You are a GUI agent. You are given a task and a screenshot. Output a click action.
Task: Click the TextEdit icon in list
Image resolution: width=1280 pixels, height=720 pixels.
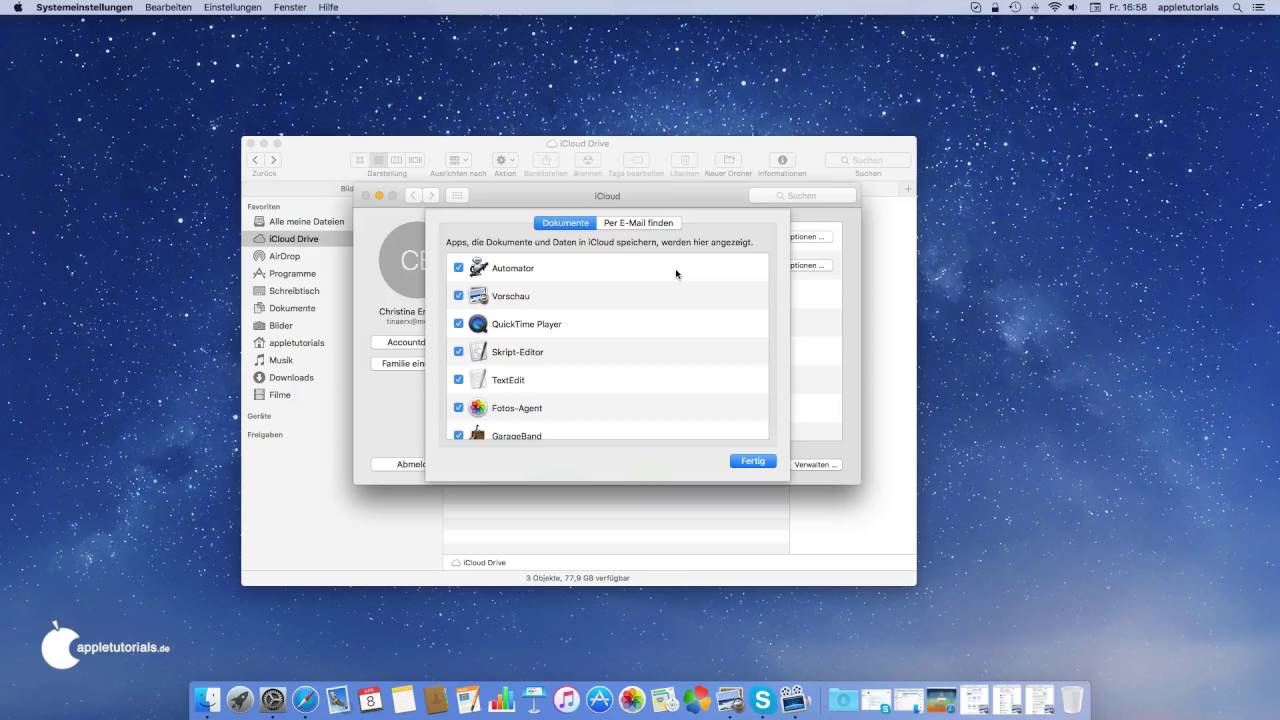coord(478,380)
